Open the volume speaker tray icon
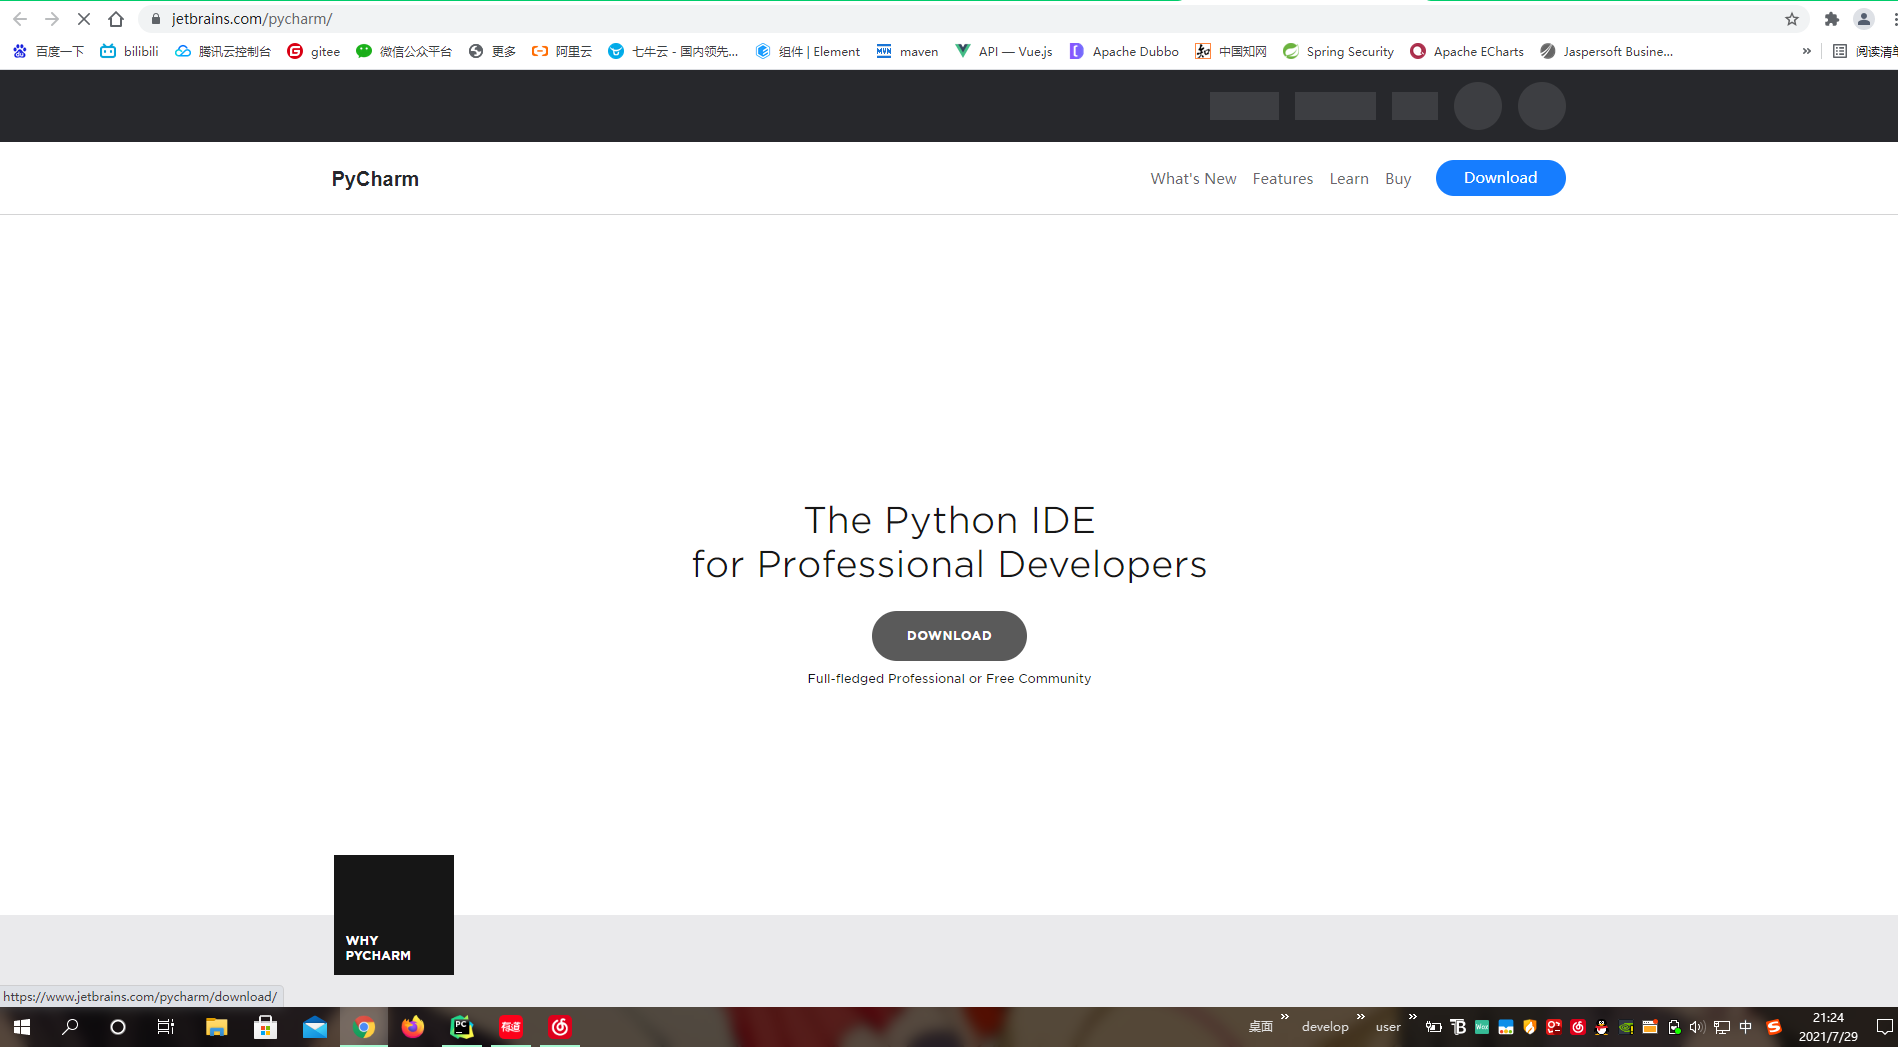1898x1047 pixels. (1697, 1027)
